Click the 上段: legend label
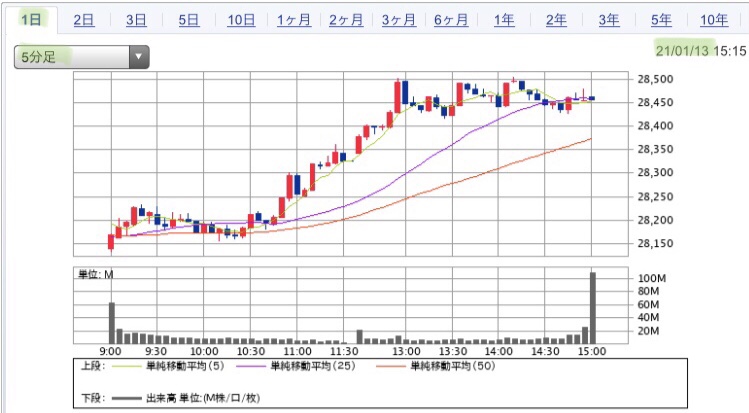 click(92, 366)
